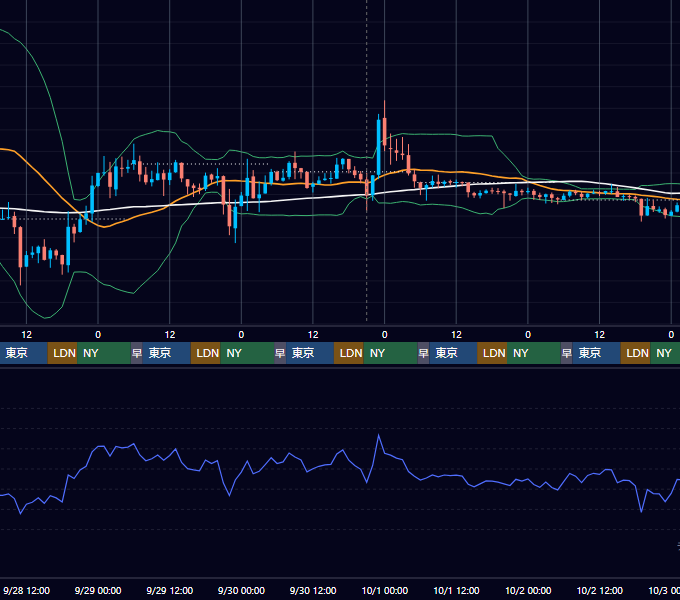Click the oscillator peak near 10/1 00:00

[379, 435]
